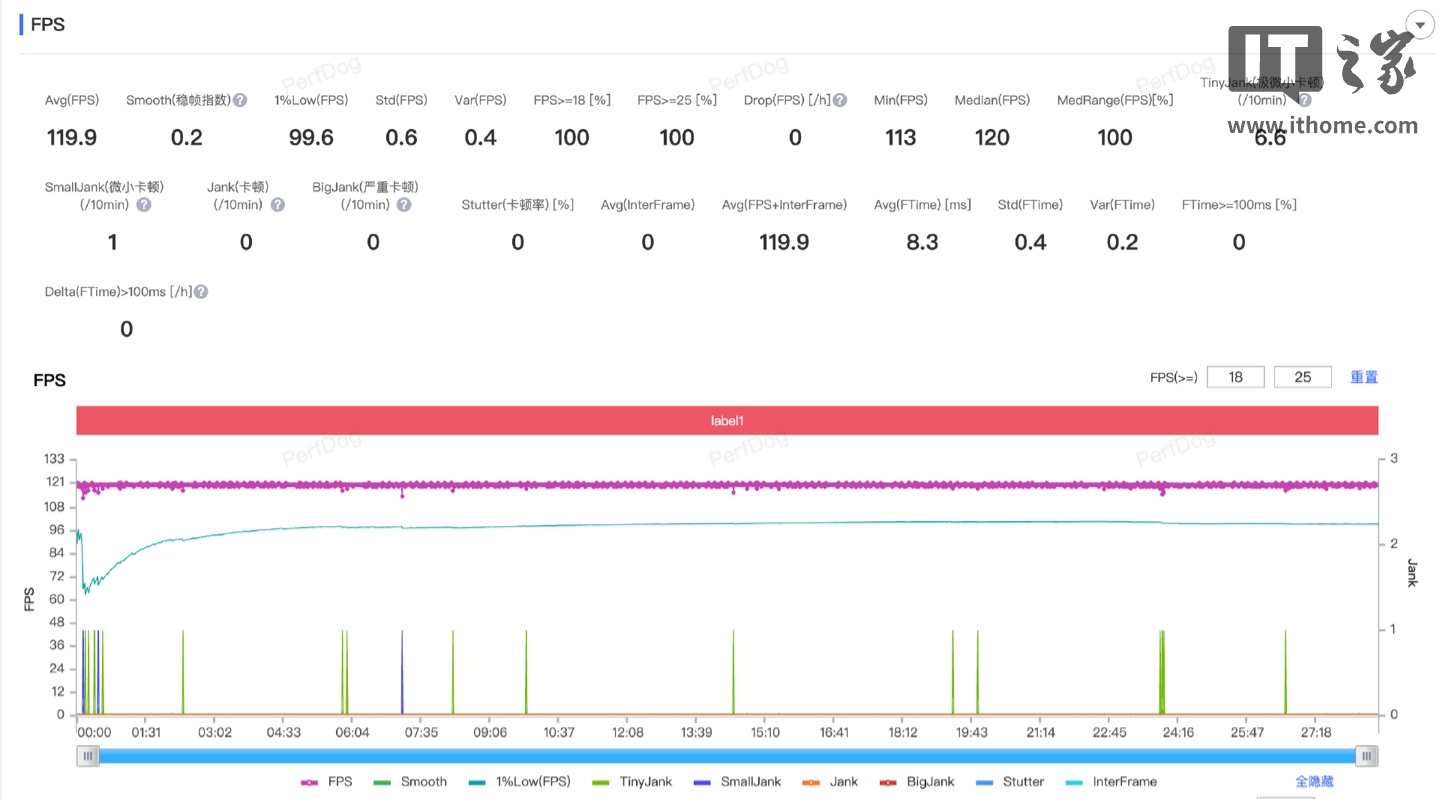1440x799 pixels.
Task: Expand the top-right dropdown arrow button
Action: (1419, 24)
